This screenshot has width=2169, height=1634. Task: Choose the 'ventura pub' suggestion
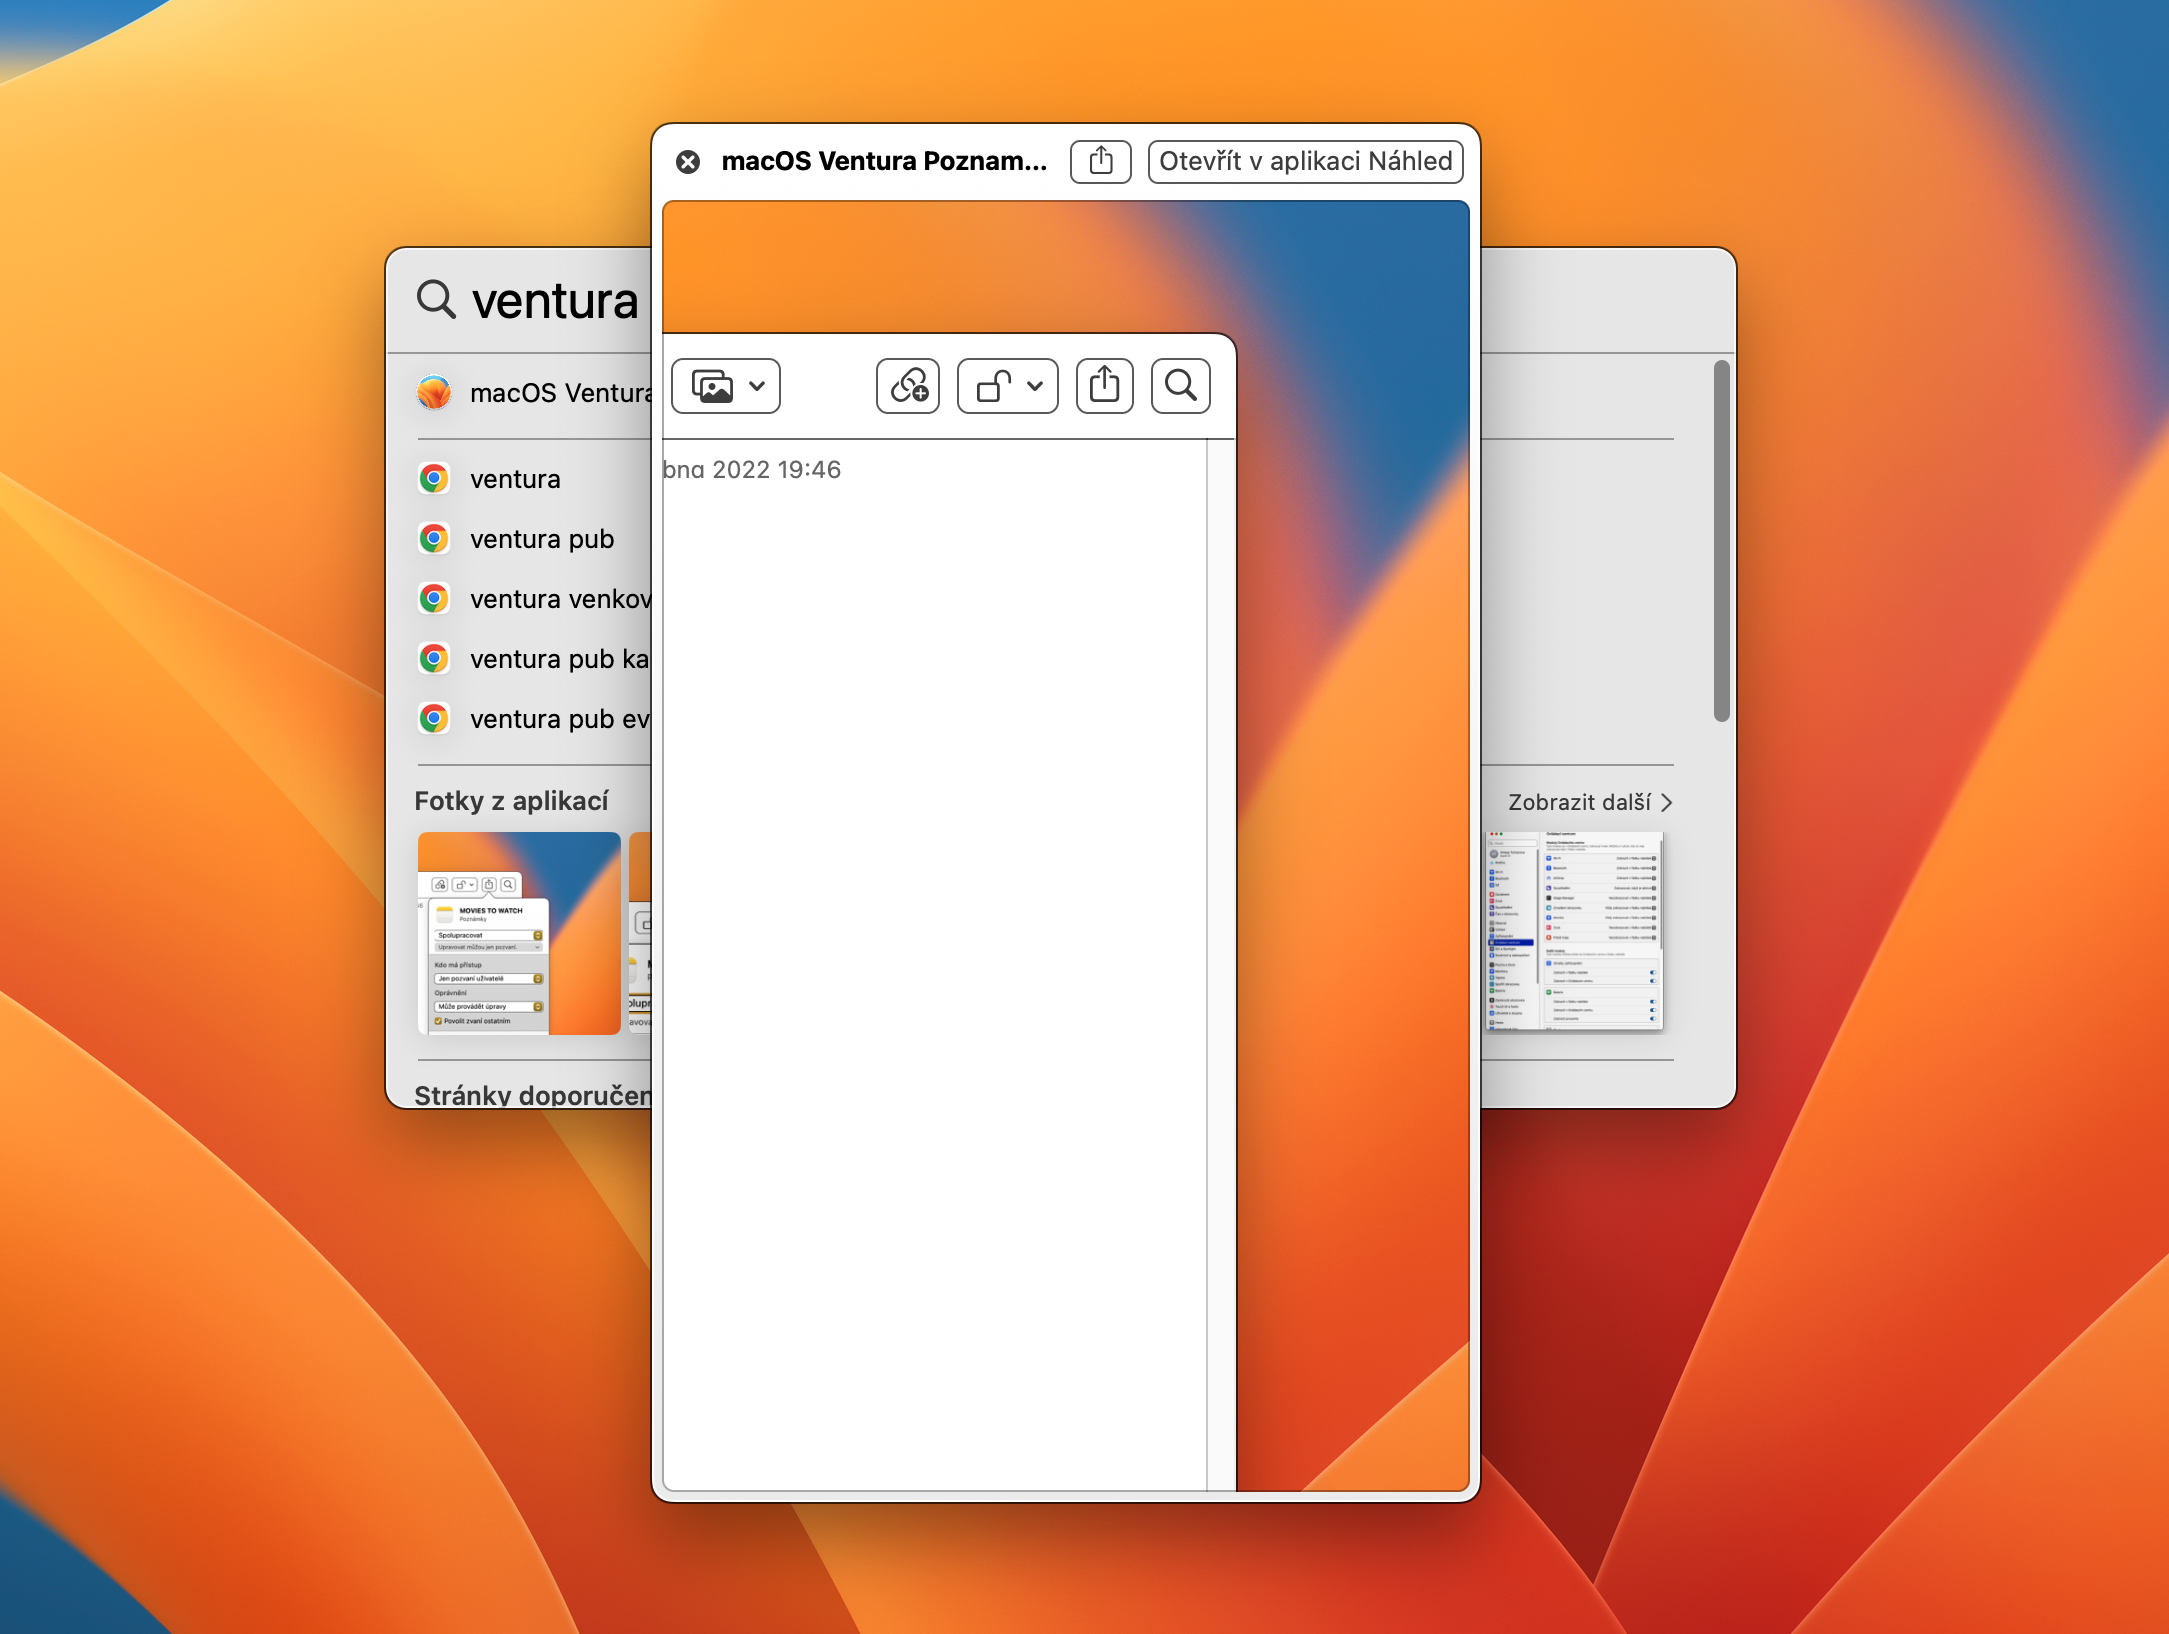541,539
